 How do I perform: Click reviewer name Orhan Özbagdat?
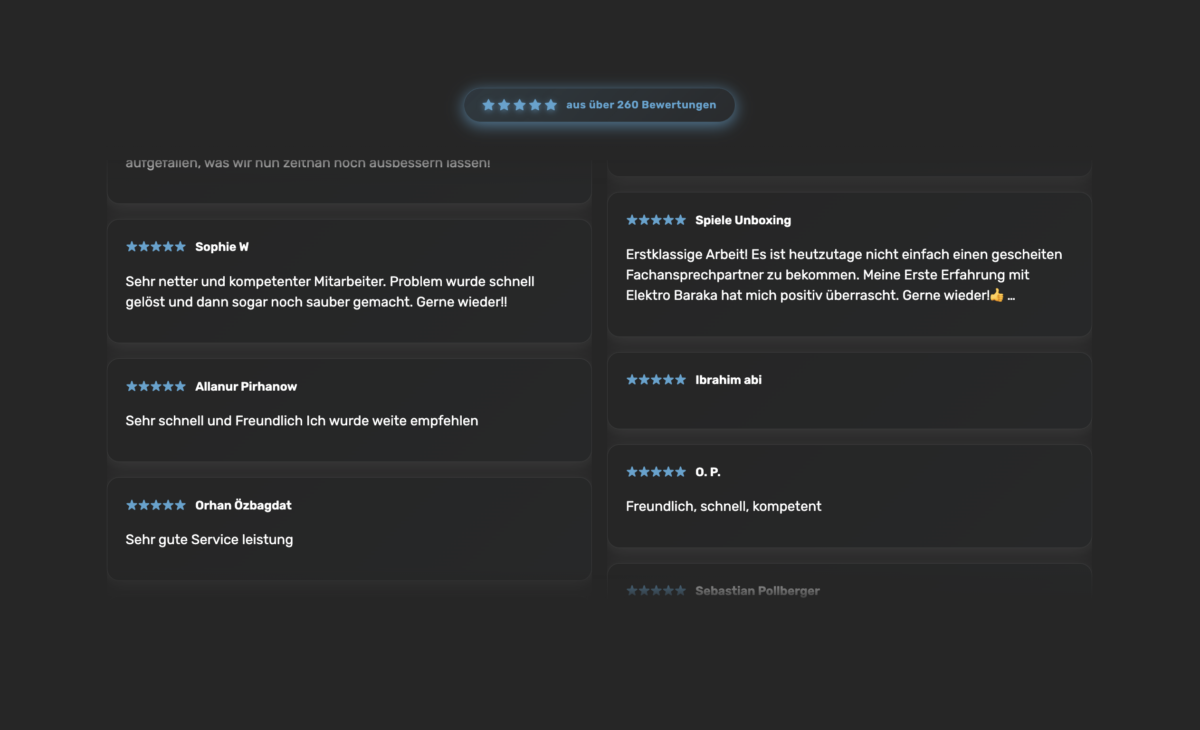[x=243, y=506]
